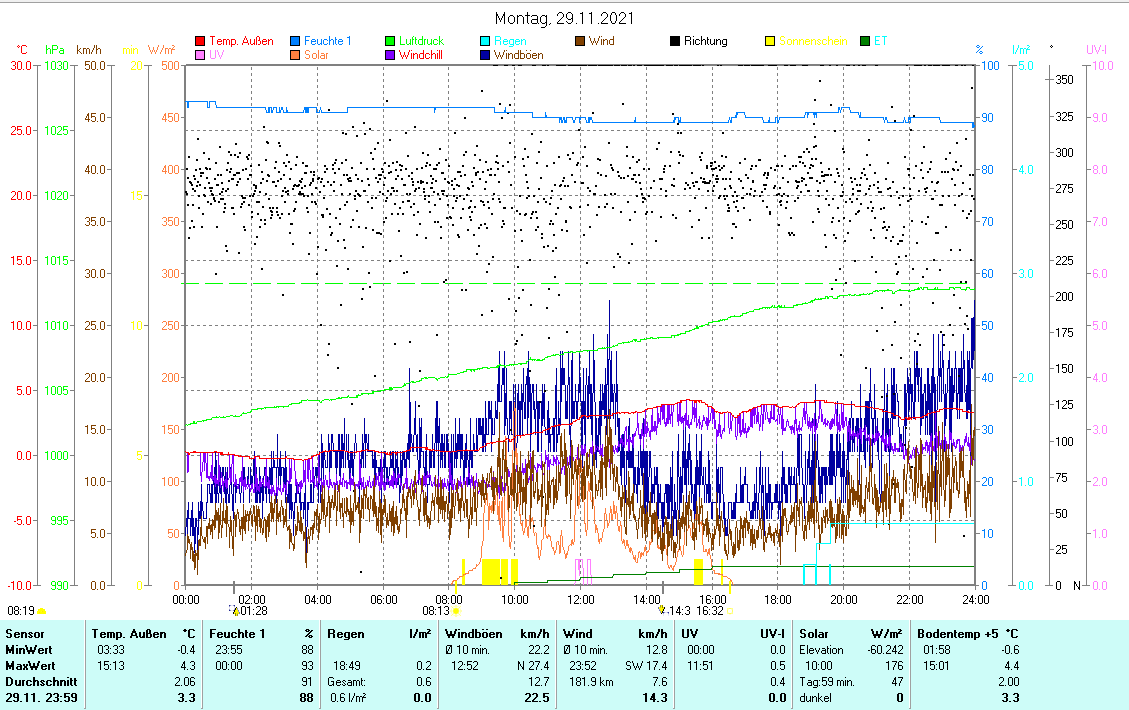The height and width of the screenshot is (710, 1129).
Task: Click the blue % axis unit label
Action: coord(979,50)
